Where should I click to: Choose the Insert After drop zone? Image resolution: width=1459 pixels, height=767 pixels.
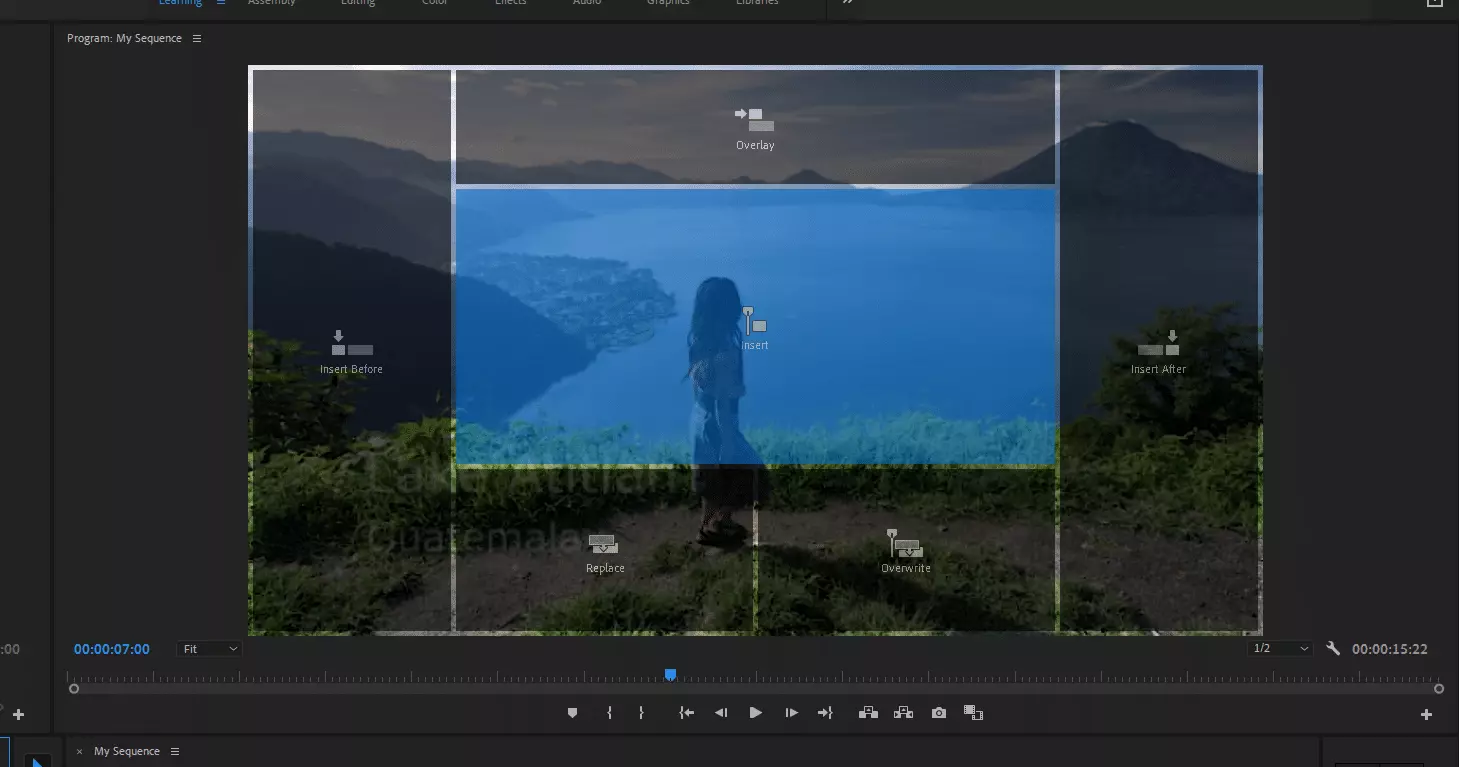pos(1158,351)
